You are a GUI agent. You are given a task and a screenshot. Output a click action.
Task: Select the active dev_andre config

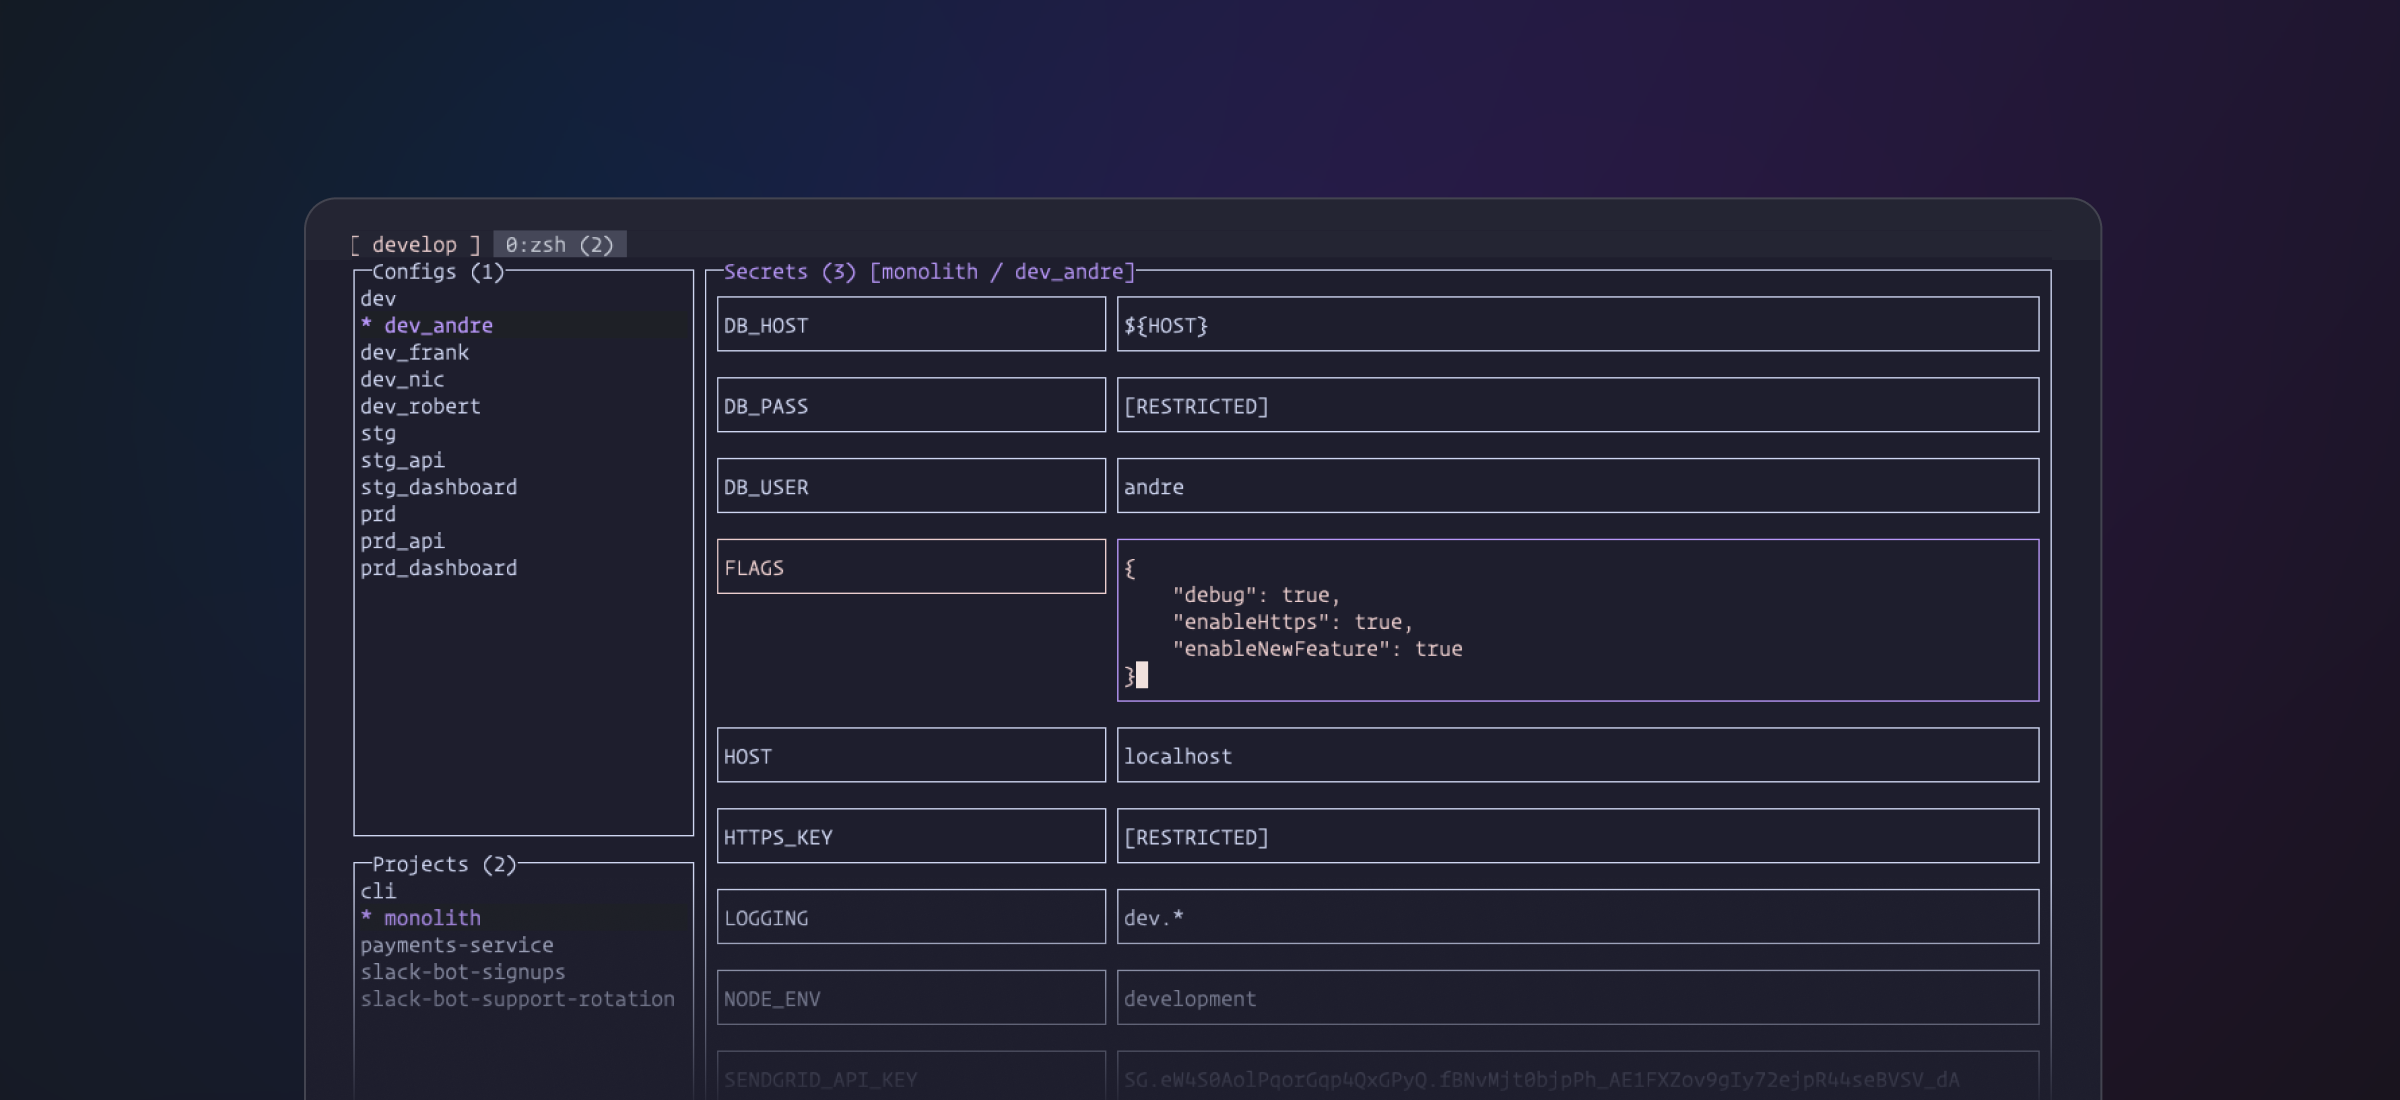[438, 325]
